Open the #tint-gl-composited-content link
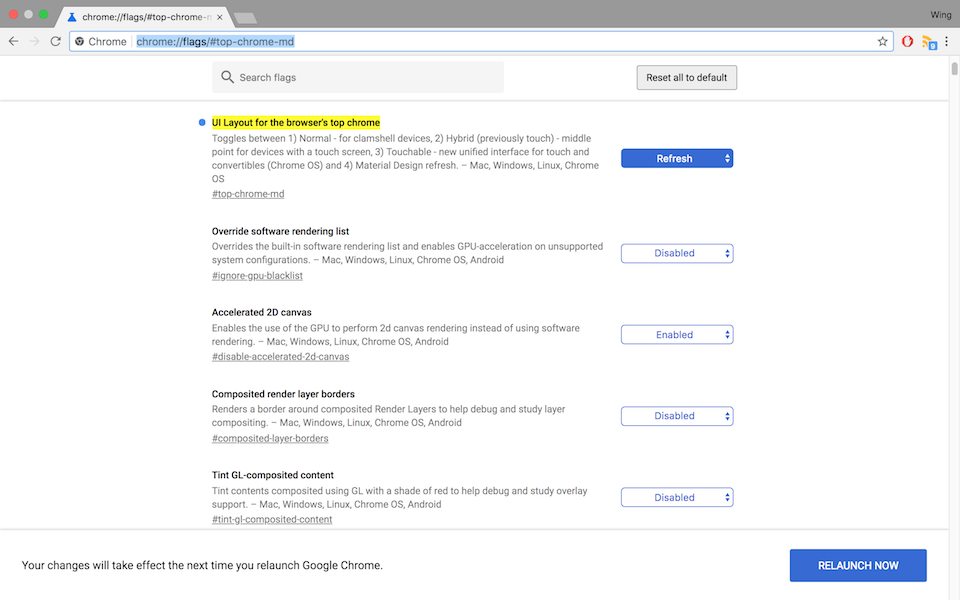The height and width of the screenshot is (600, 960). [x=272, y=520]
